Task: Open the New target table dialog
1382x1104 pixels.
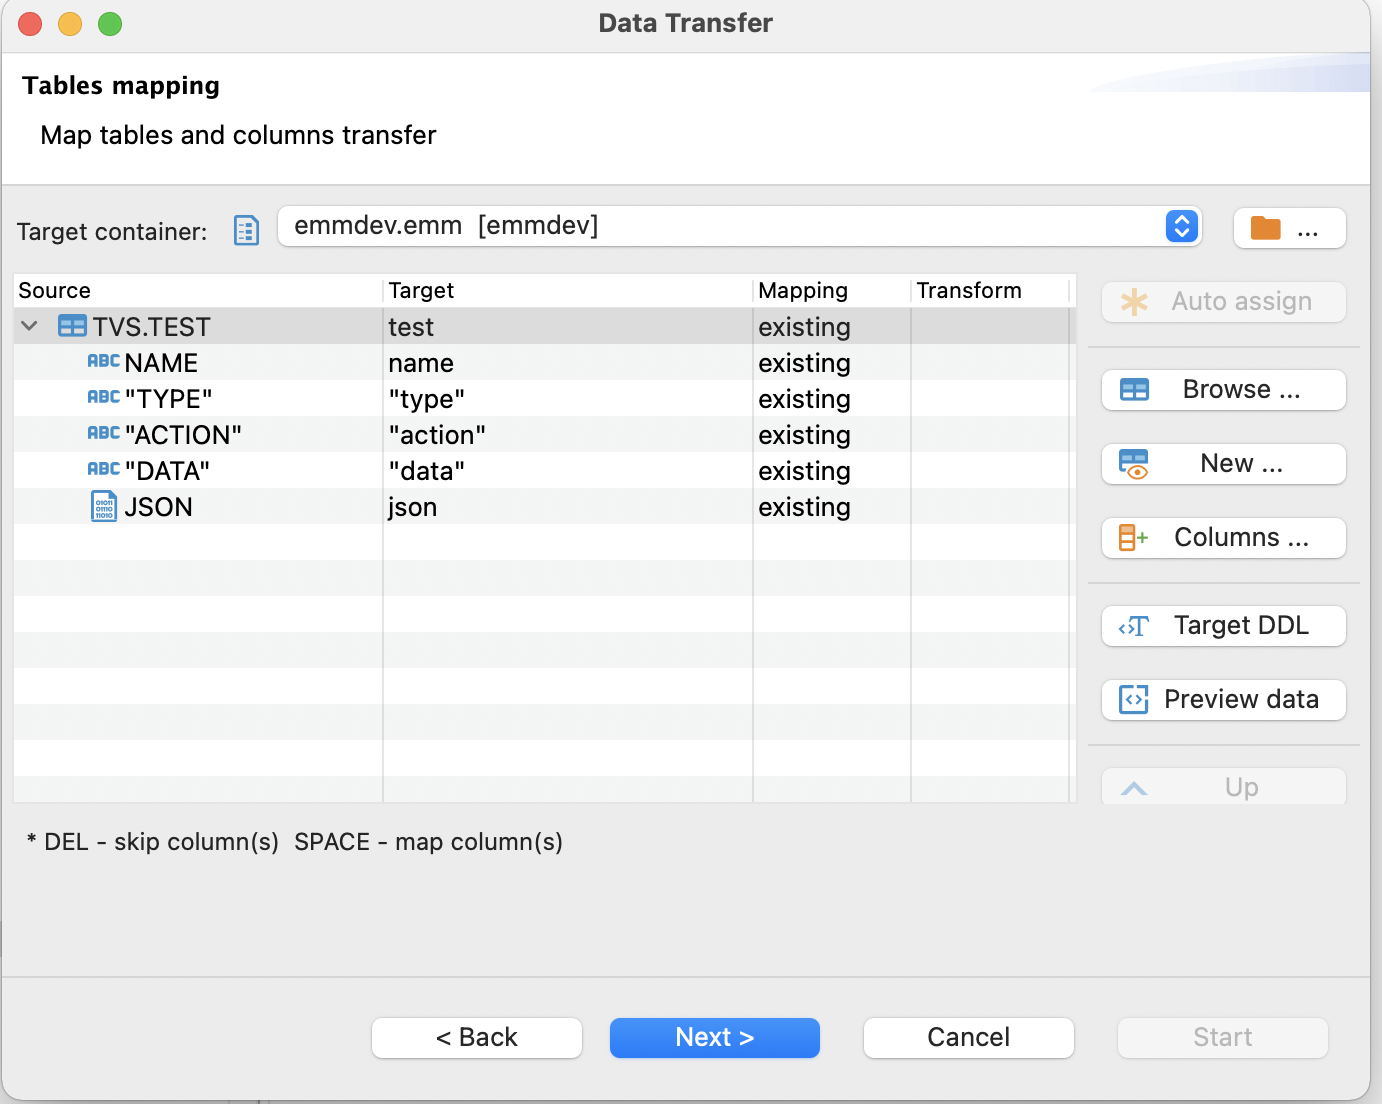Action: point(1223,463)
